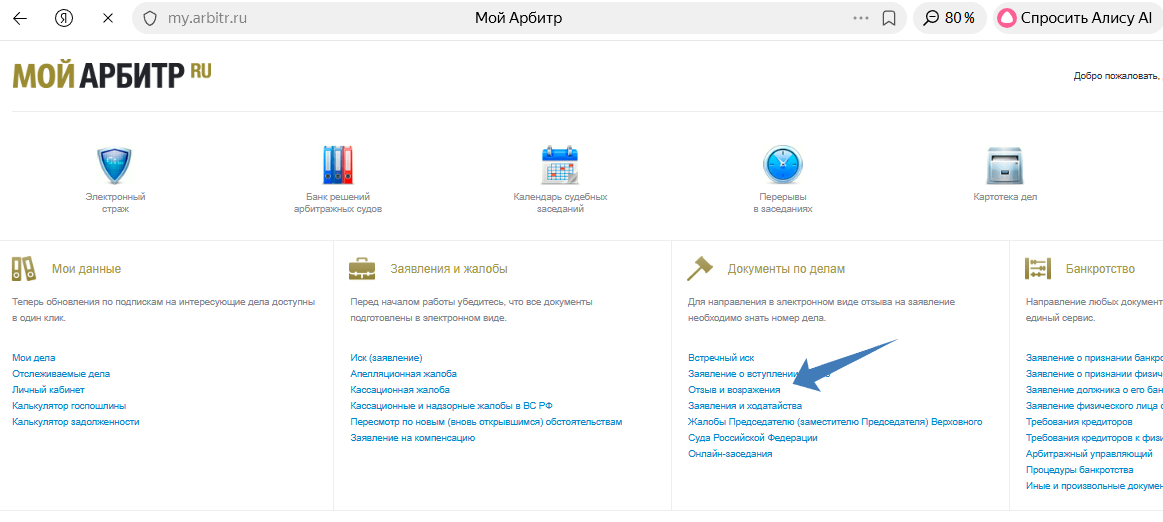Click the my.arbitr.ru address field

(x=207, y=19)
